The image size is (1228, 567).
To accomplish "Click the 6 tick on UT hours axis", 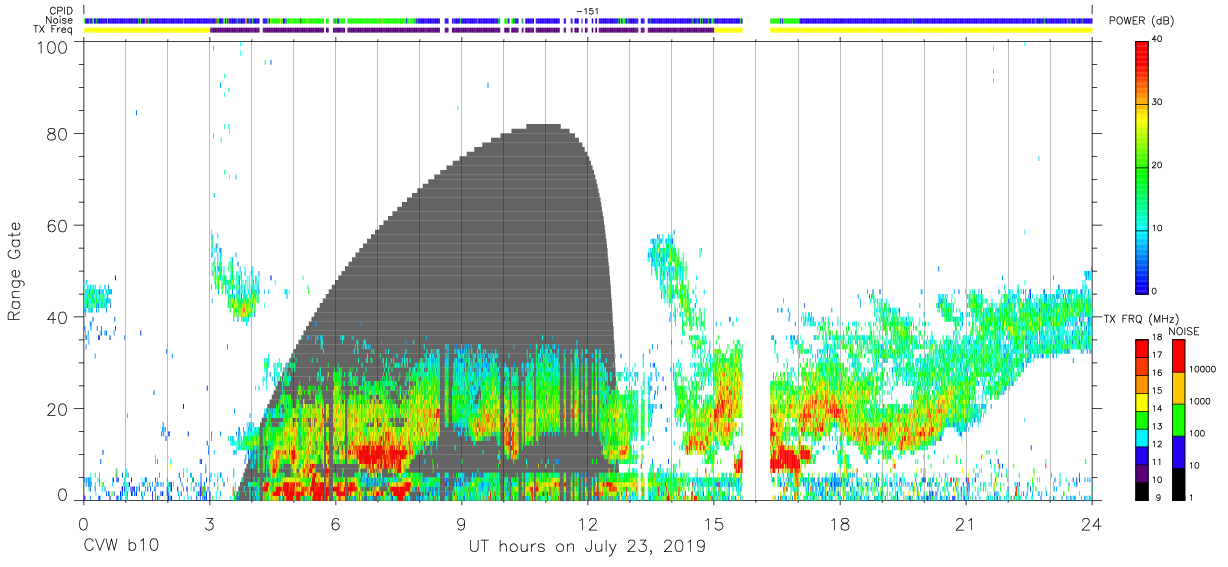I will [335, 523].
